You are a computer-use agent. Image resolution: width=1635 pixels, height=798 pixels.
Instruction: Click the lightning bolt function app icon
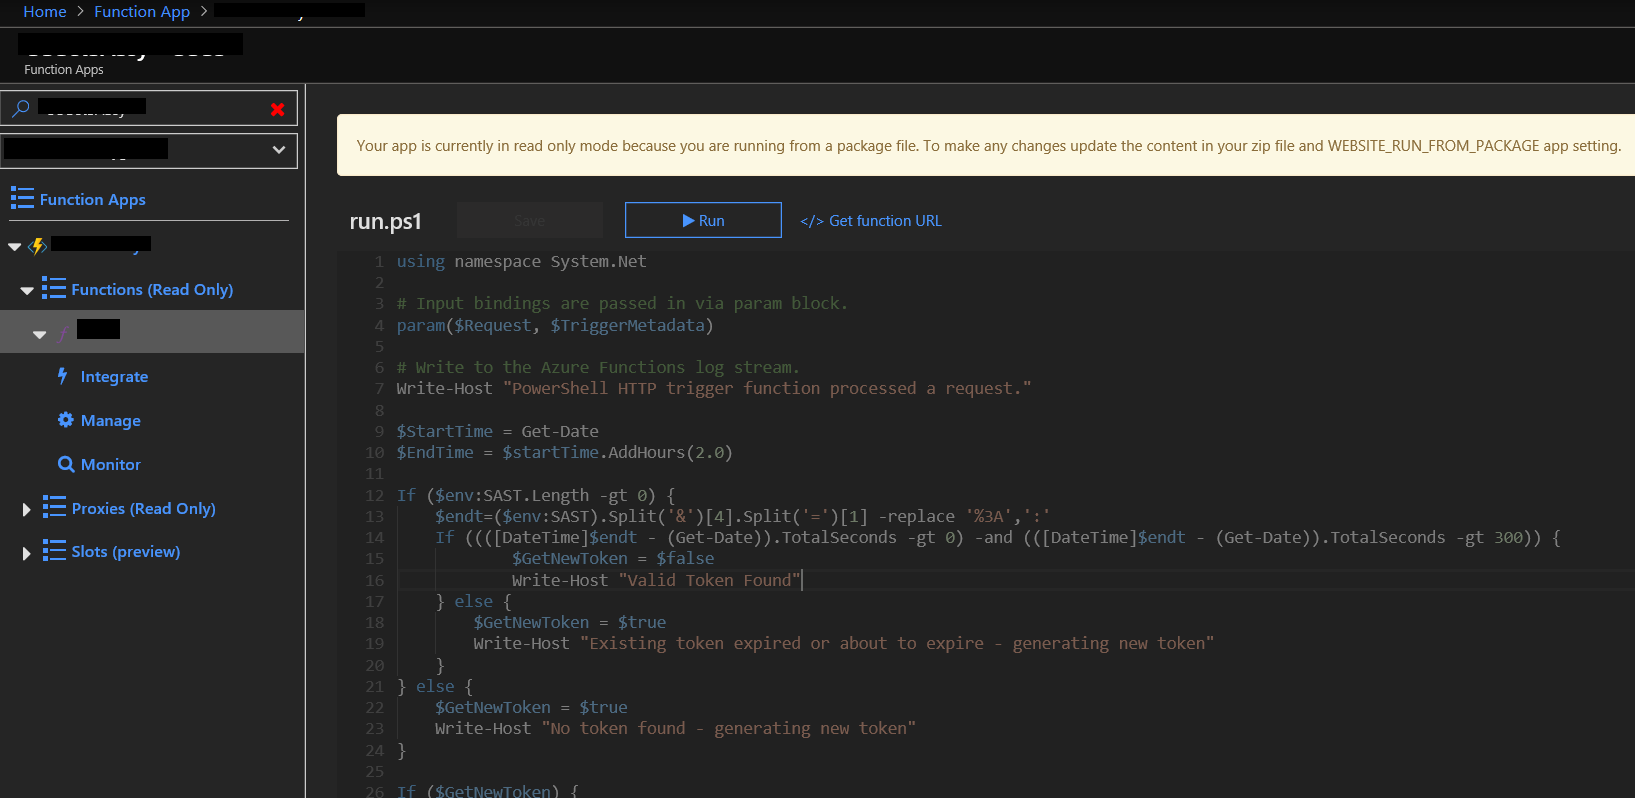click(x=38, y=246)
